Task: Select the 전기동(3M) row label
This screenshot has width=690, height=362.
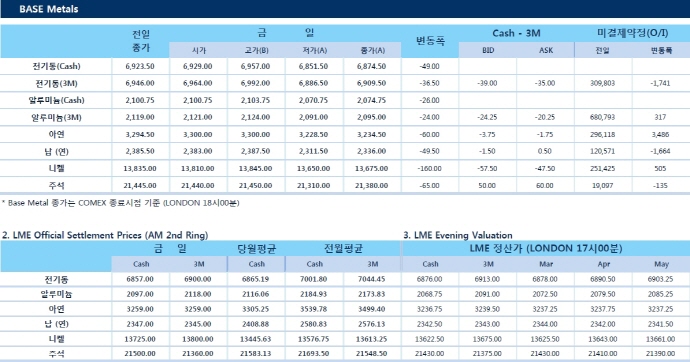Action: pyautogui.click(x=56, y=83)
